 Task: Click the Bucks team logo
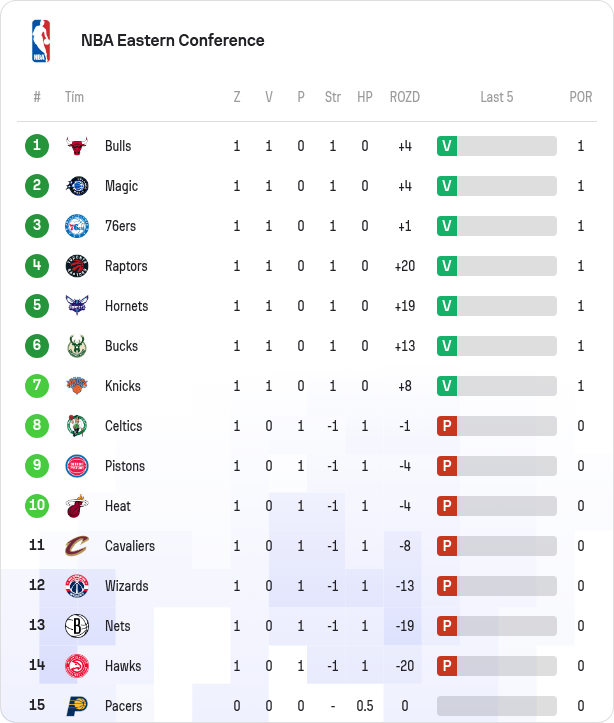(77, 346)
